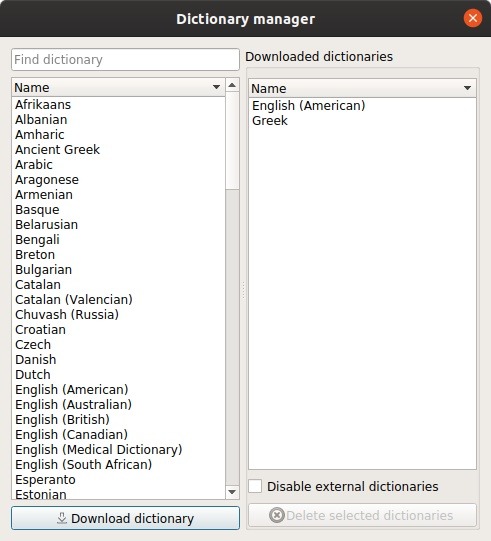Sort available dictionaries by Name header arrow
Viewport: 491px width, 541px height.
pyautogui.click(x=216, y=87)
